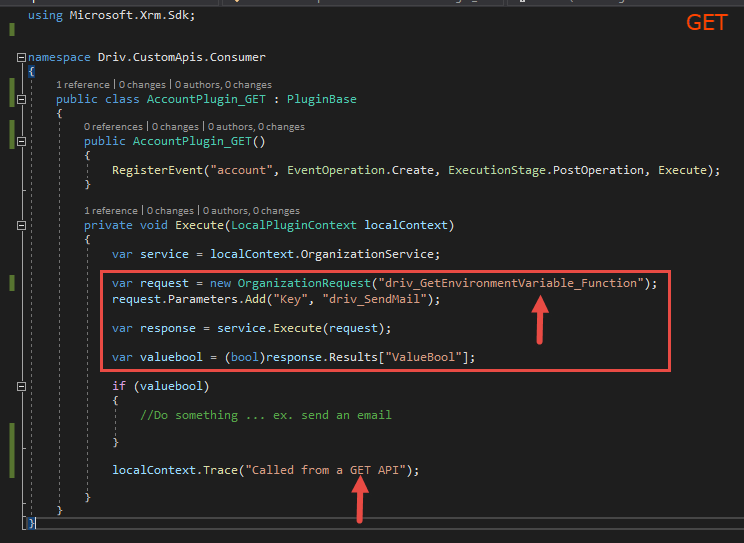Click "Called from a GET API" string
This screenshot has height=543, width=744.
[328, 470]
